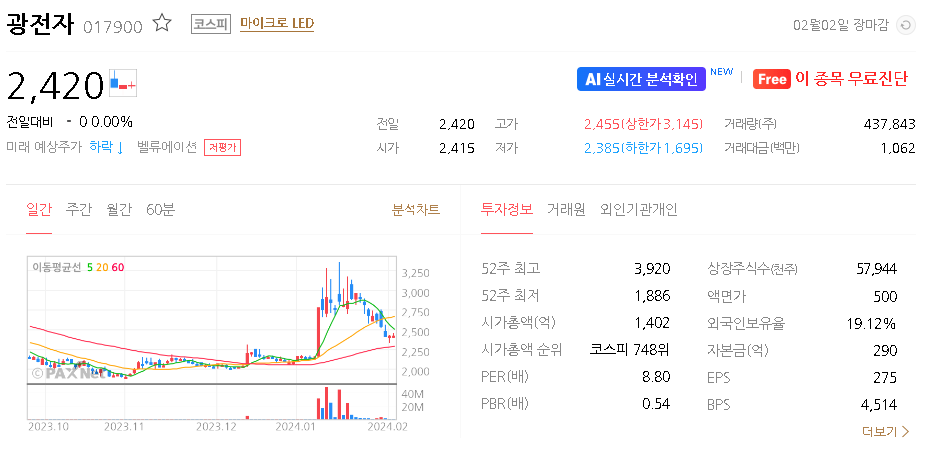Viewport: 930px width, 449px height.
Task: Click the 시가총액 value 1,402
Action: (652, 323)
